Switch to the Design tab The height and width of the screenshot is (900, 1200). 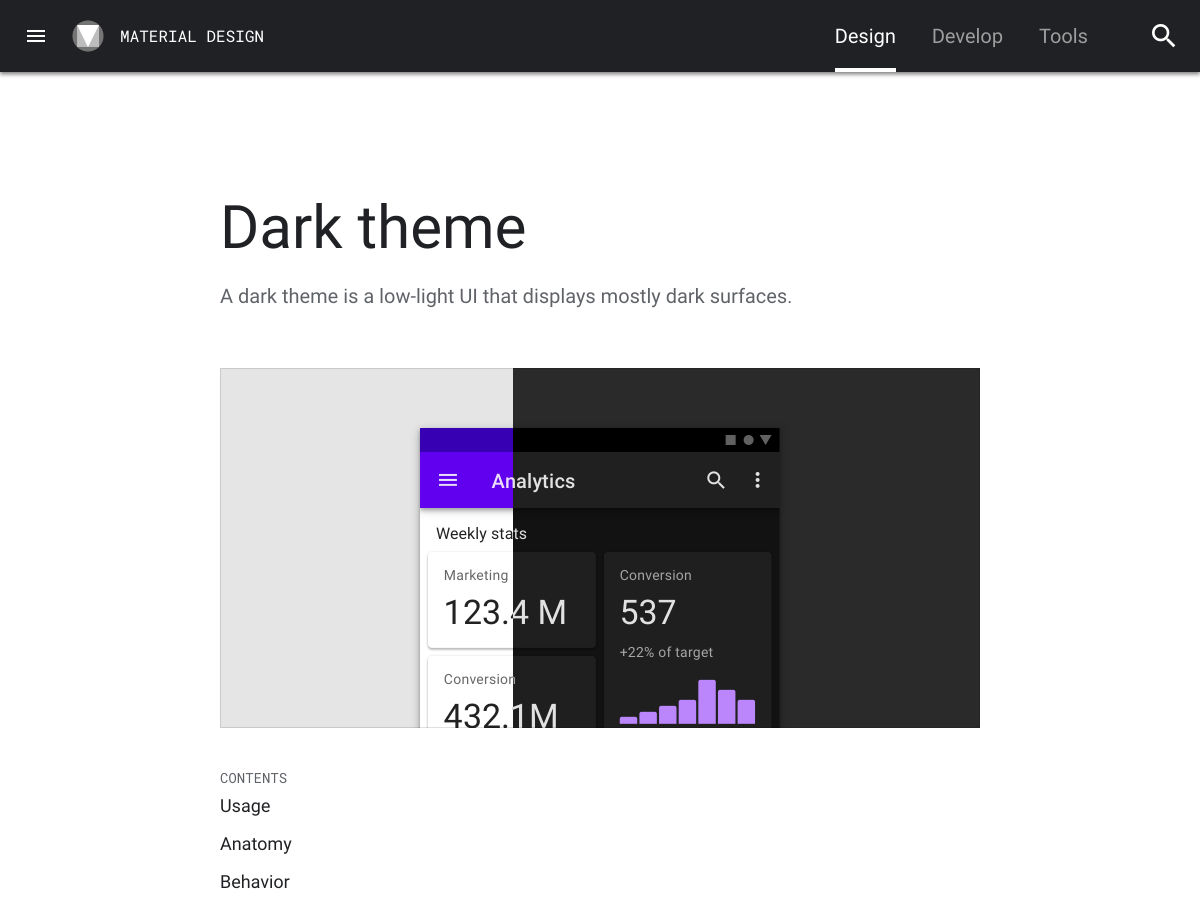[x=865, y=36]
